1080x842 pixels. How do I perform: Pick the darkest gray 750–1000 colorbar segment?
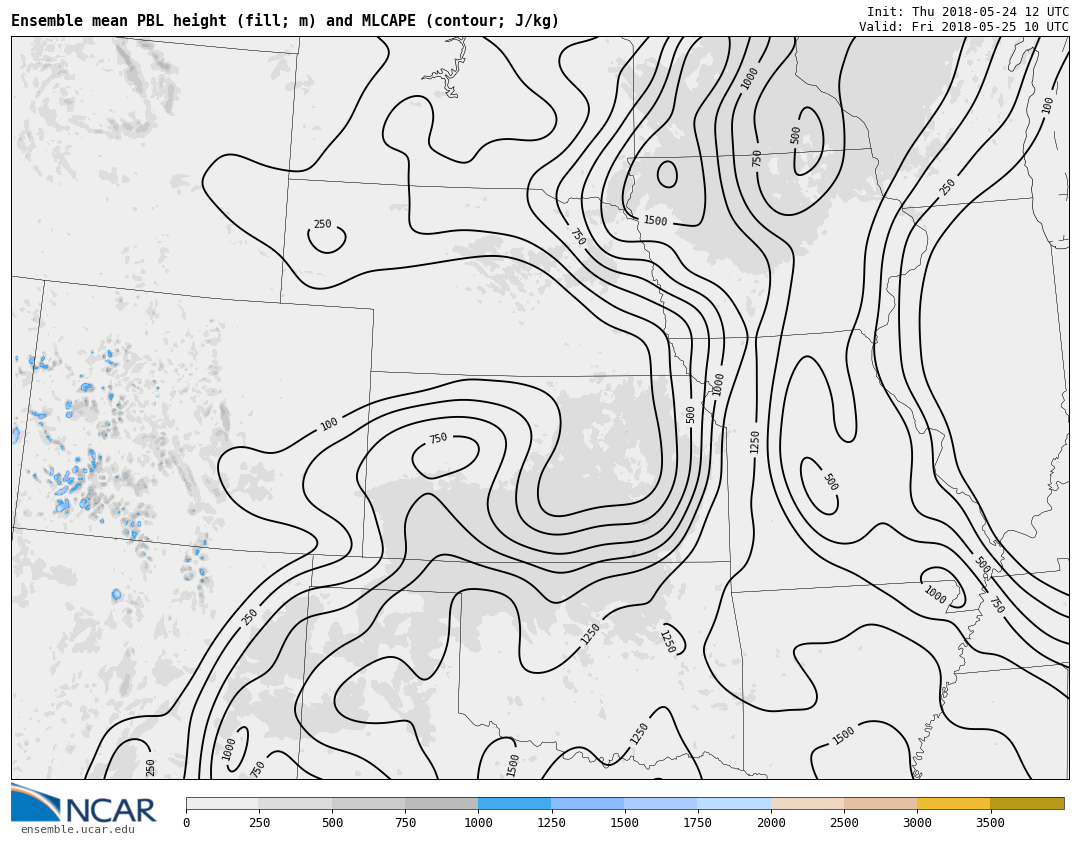pyautogui.click(x=442, y=803)
